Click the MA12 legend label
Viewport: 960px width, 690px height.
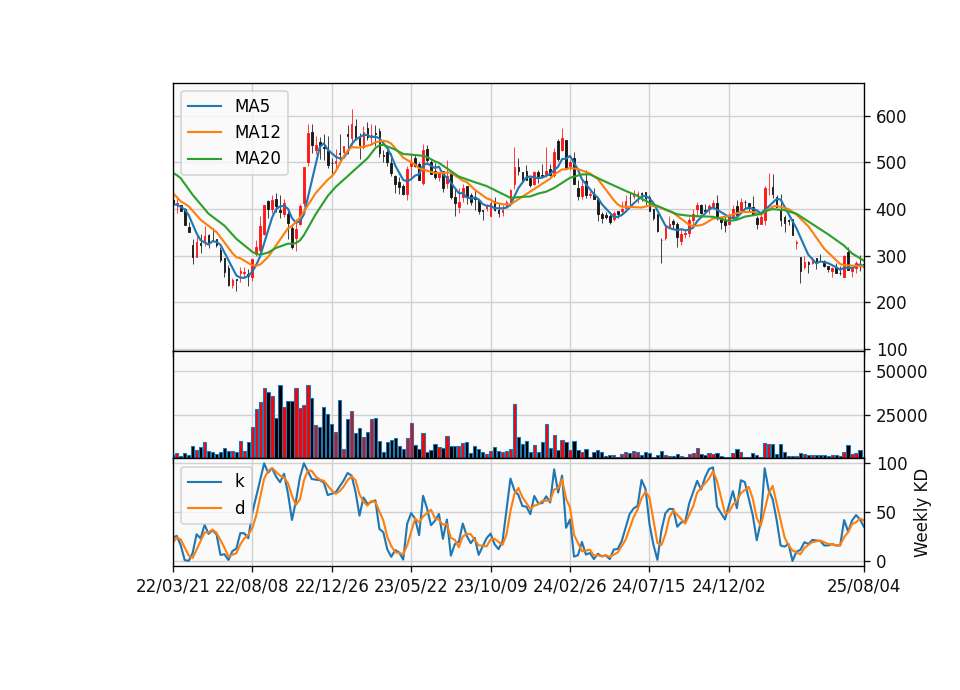click(257, 132)
